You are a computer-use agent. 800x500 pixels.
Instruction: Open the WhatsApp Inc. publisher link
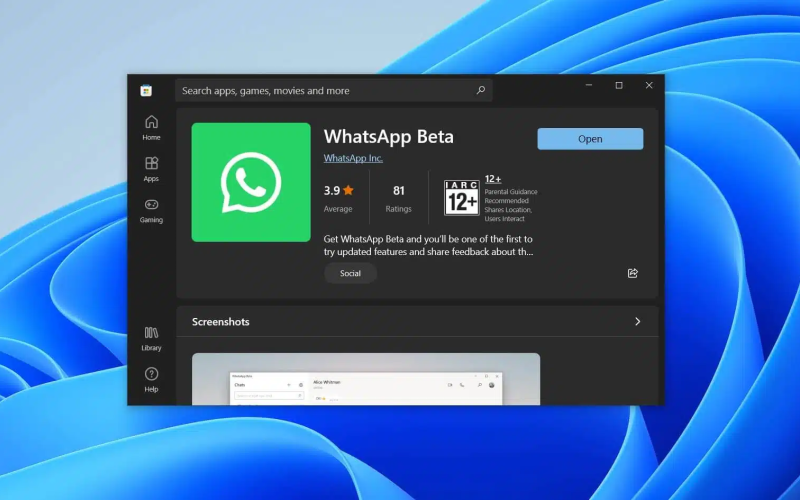click(x=353, y=158)
